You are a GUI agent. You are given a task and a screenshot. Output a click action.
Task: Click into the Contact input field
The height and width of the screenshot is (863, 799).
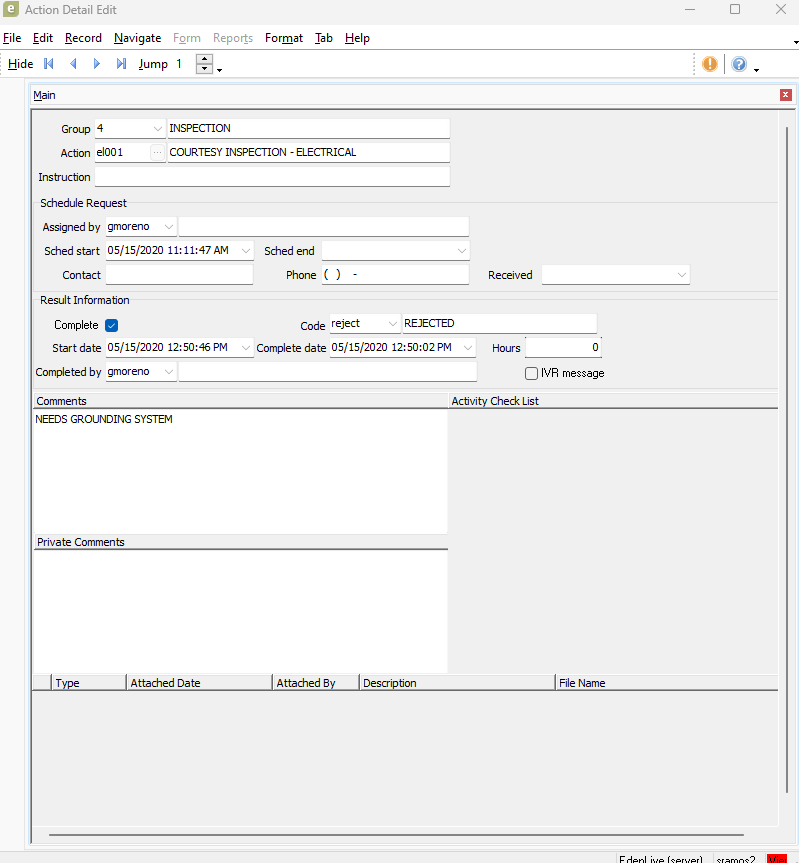[x=179, y=275]
